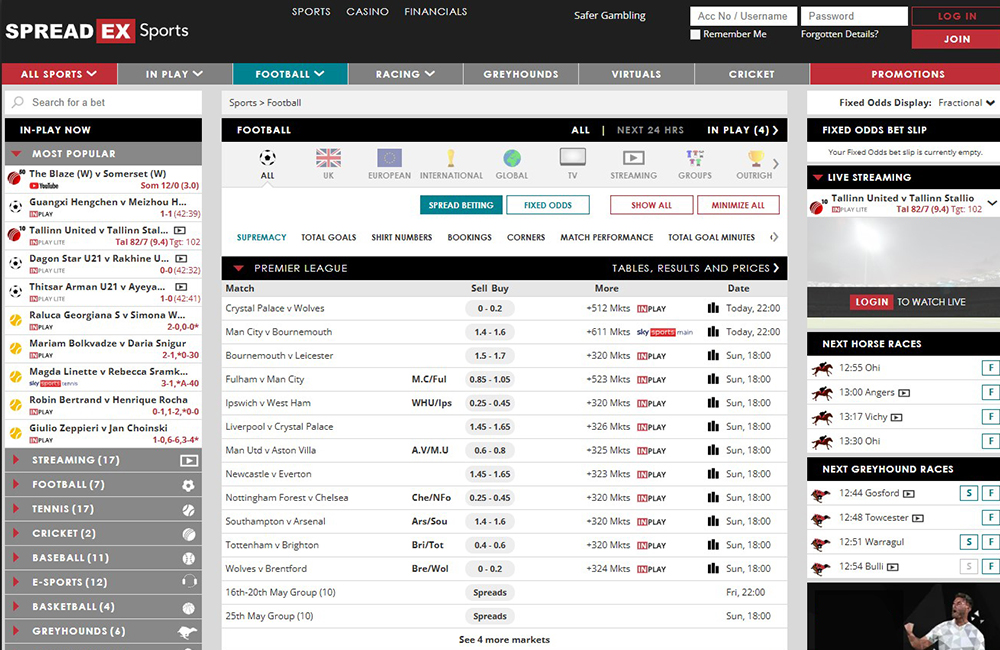Toggle S bet type for 12:44 Gosford
The height and width of the screenshot is (650, 1000).
coord(969,493)
